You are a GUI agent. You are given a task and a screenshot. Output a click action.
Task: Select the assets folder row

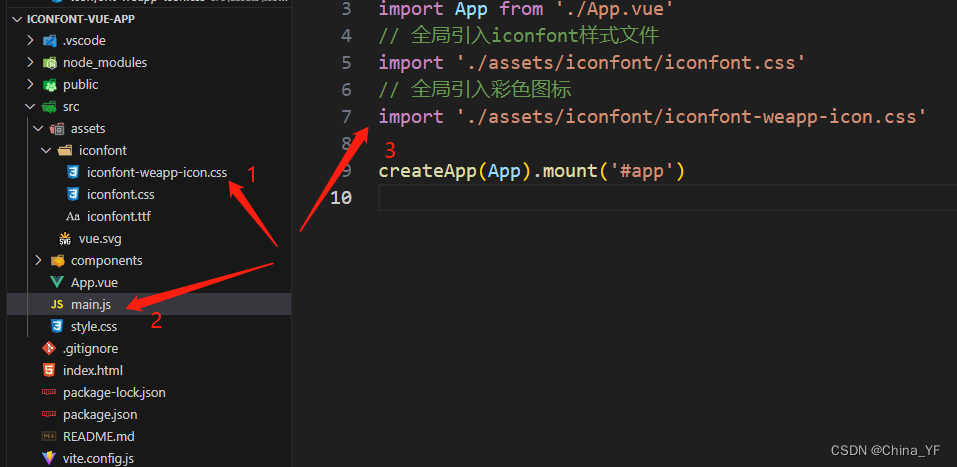149,129
